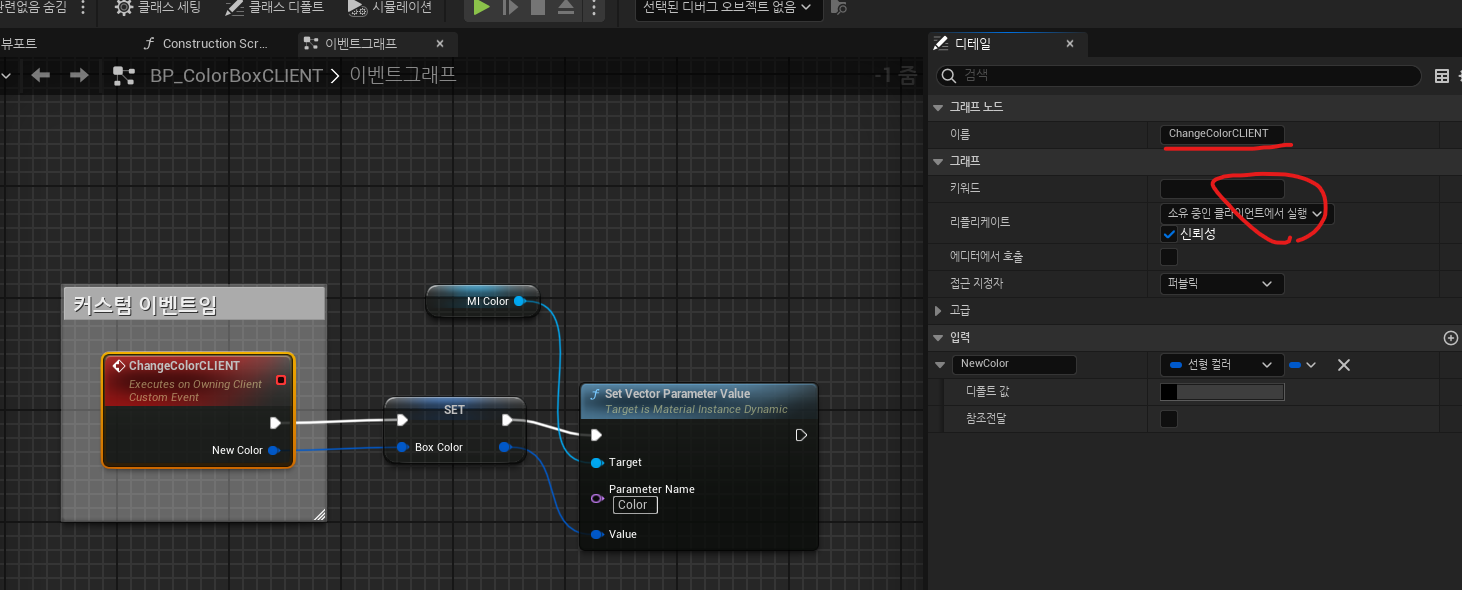Open 접근 지정자 퍼블릭 dropdown
Screen dimensions: 1462x590
point(1222,284)
